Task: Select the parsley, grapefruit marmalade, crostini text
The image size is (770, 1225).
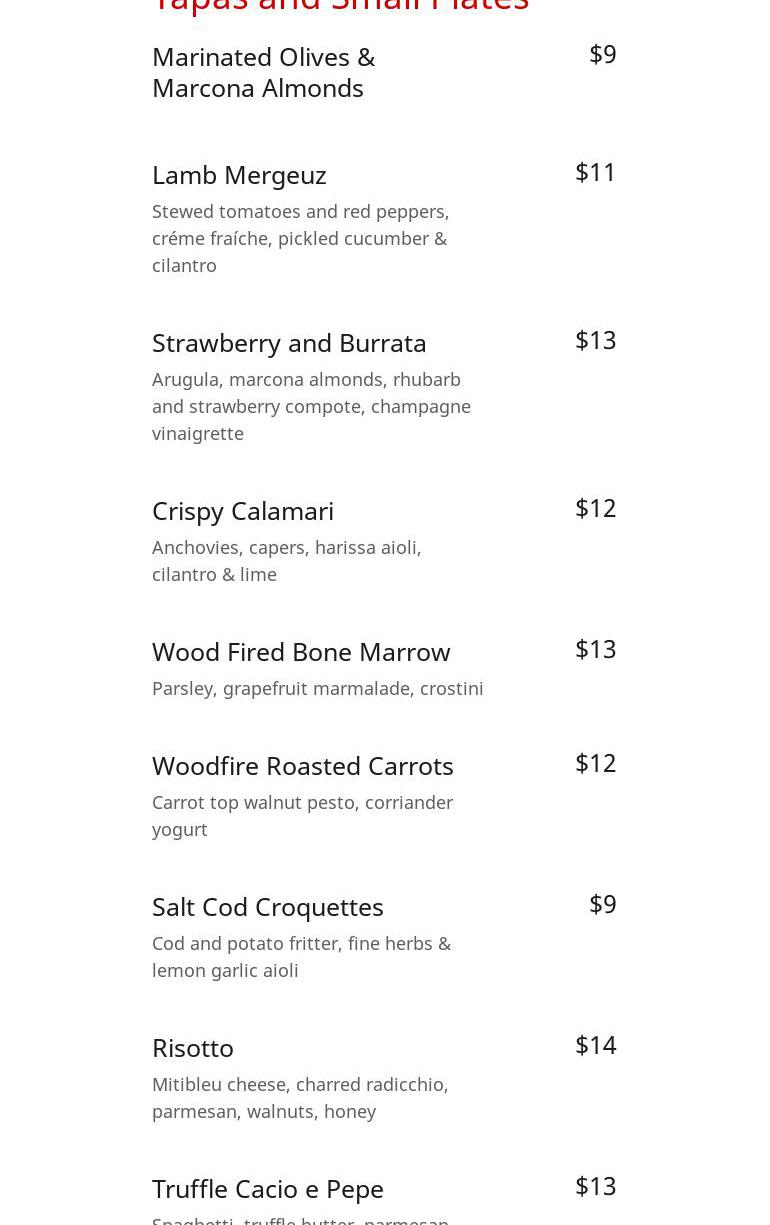Action: point(318,688)
